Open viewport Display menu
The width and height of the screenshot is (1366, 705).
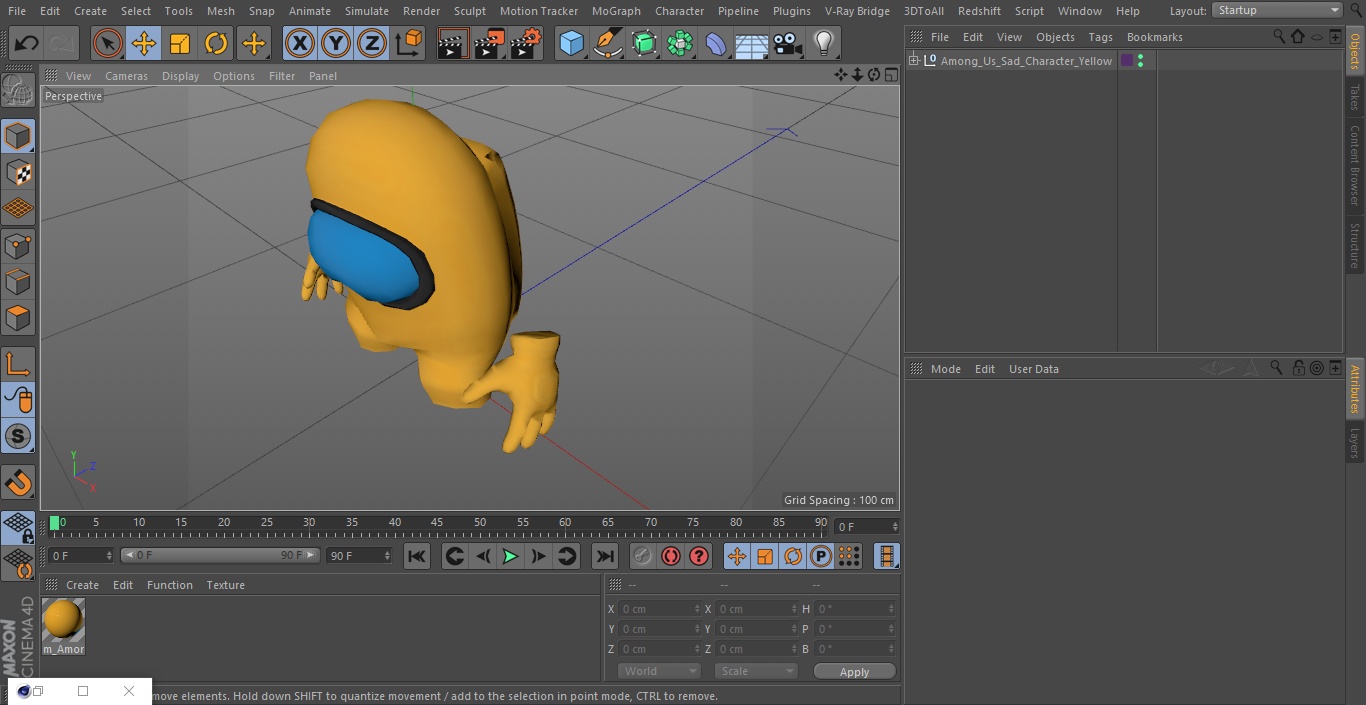[180, 76]
